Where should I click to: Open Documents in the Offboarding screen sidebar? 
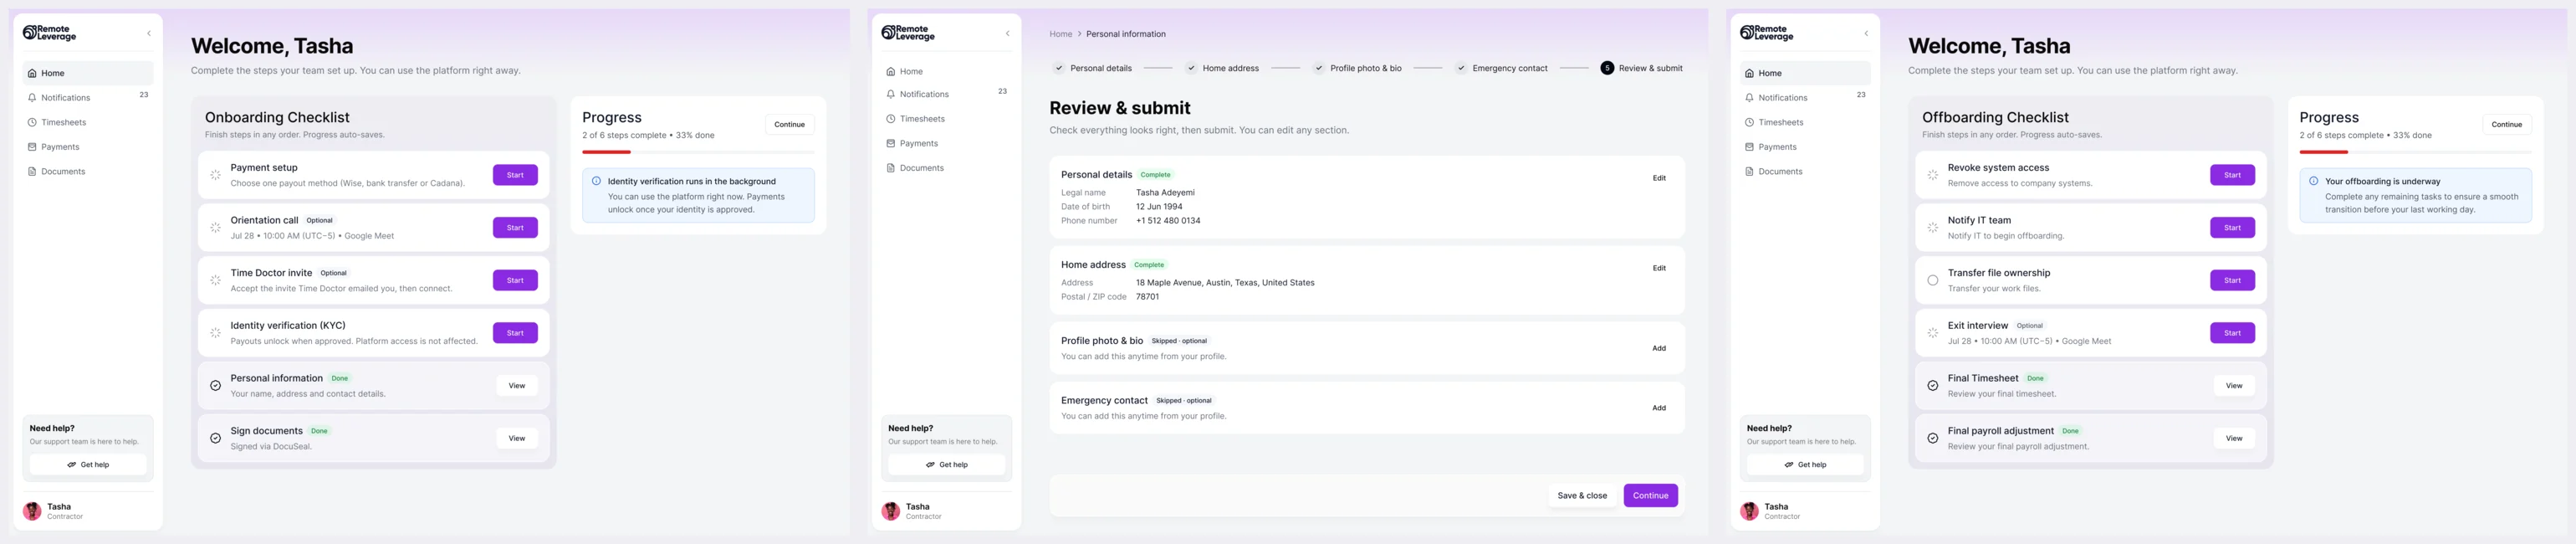(x=1805, y=171)
